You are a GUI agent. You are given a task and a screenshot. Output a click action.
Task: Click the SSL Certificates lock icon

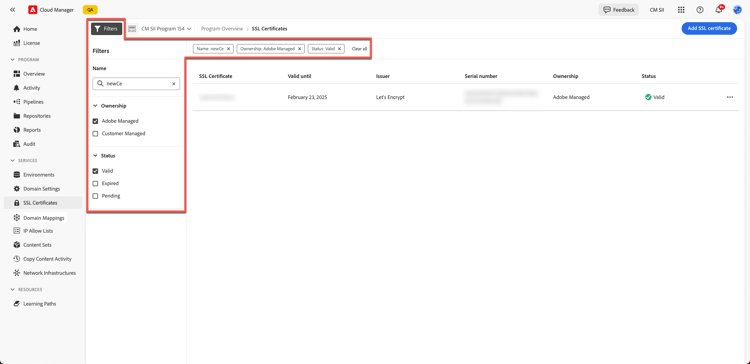pos(17,203)
